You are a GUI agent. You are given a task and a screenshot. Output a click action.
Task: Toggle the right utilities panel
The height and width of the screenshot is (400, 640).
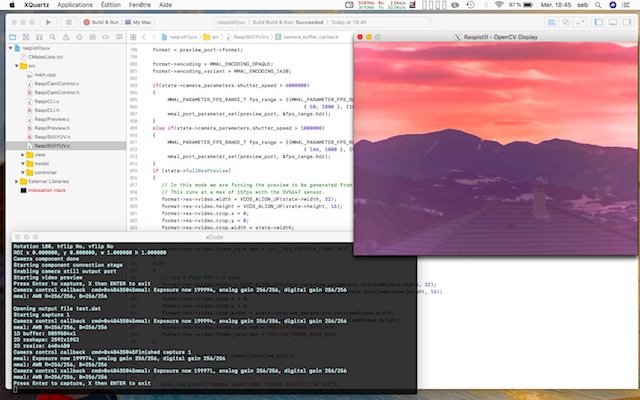click(627, 22)
